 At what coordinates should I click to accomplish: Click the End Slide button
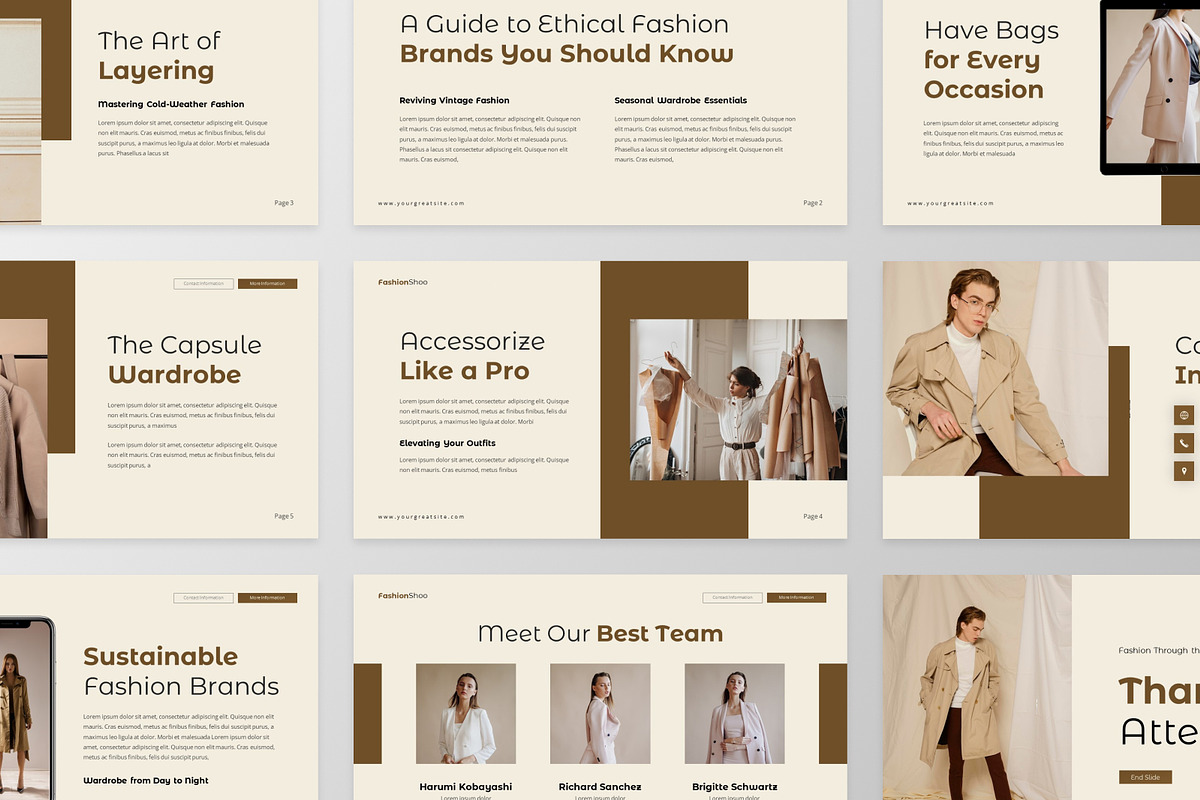1145,777
